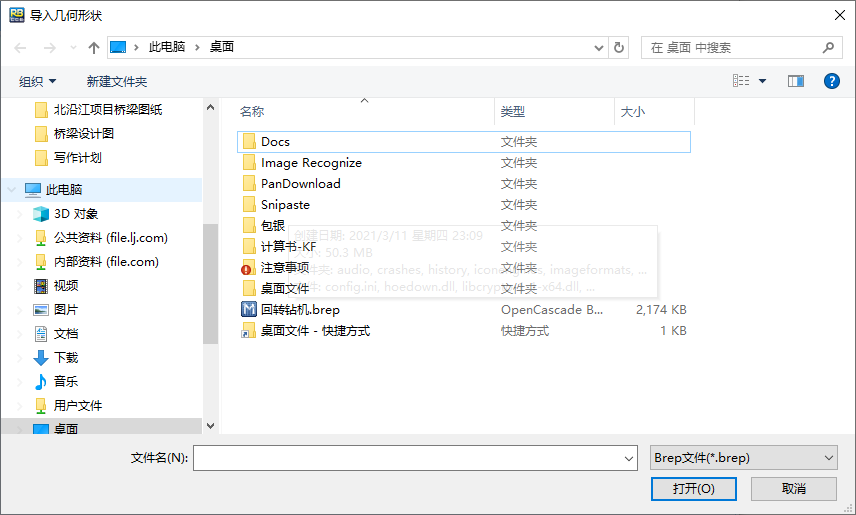The height and width of the screenshot is (515, 856).
Task: Open the 组织 menu
Action: point(38,81)
